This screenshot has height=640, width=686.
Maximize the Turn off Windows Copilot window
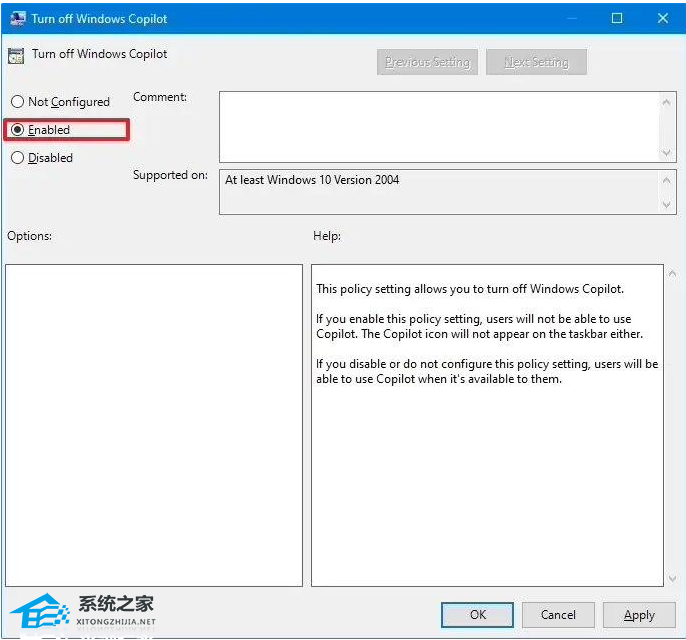[617, 18]
